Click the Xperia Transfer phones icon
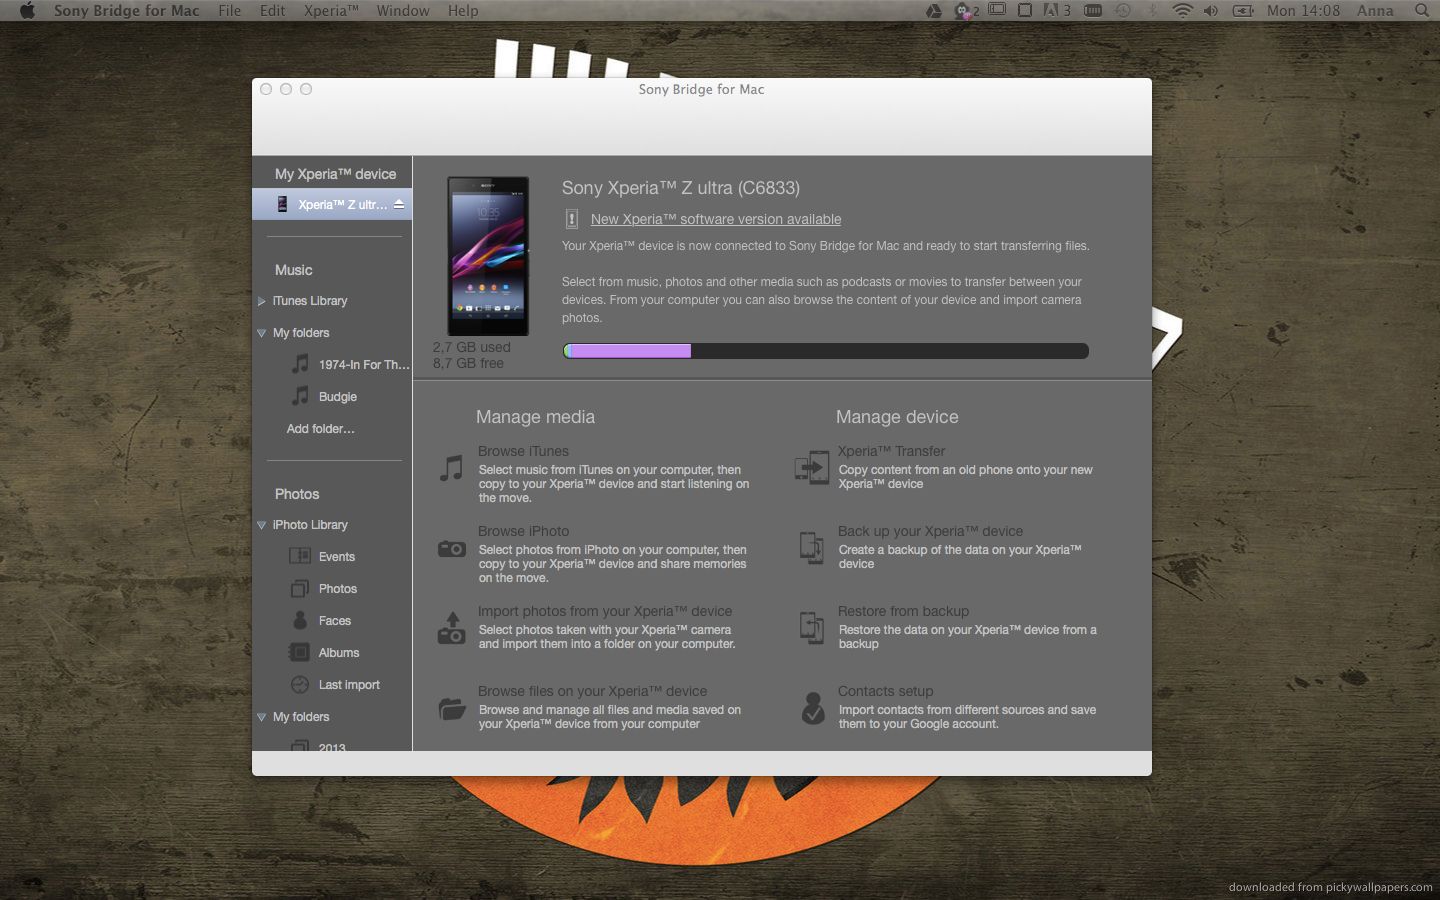This screenshot has width=1440, height=900. click(x=812, y=467)
